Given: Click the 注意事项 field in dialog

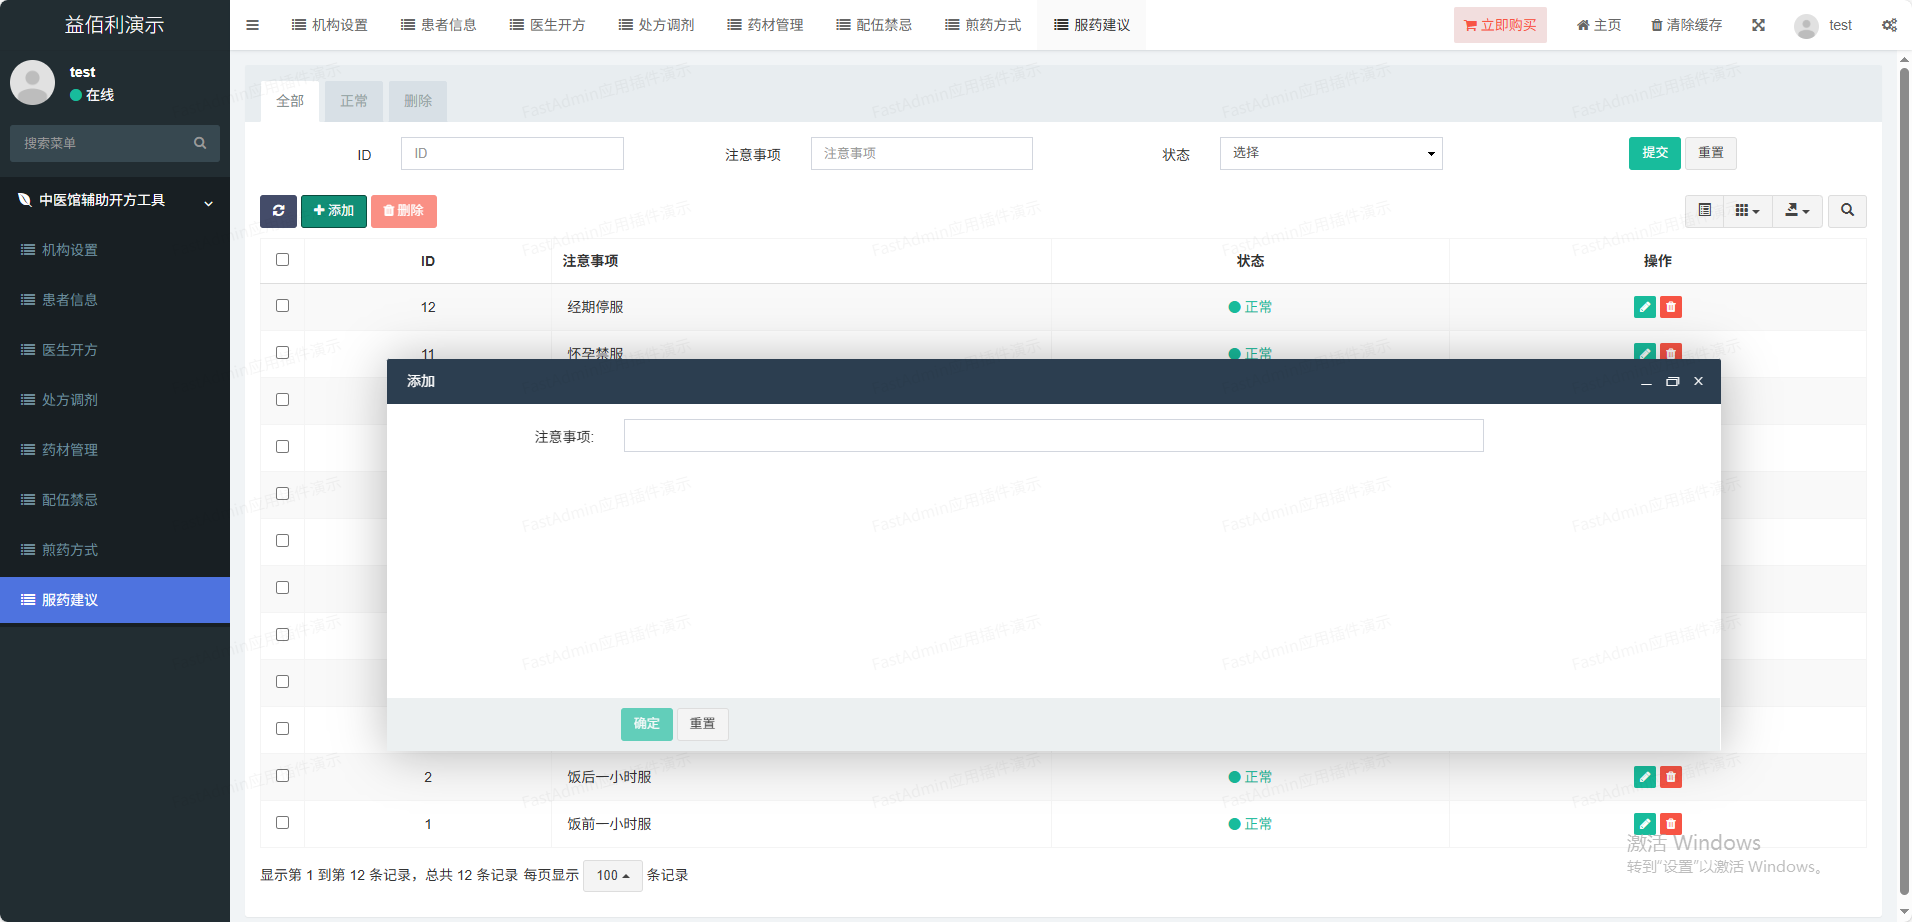Looking at the screenshot, I should [1053, 436].
